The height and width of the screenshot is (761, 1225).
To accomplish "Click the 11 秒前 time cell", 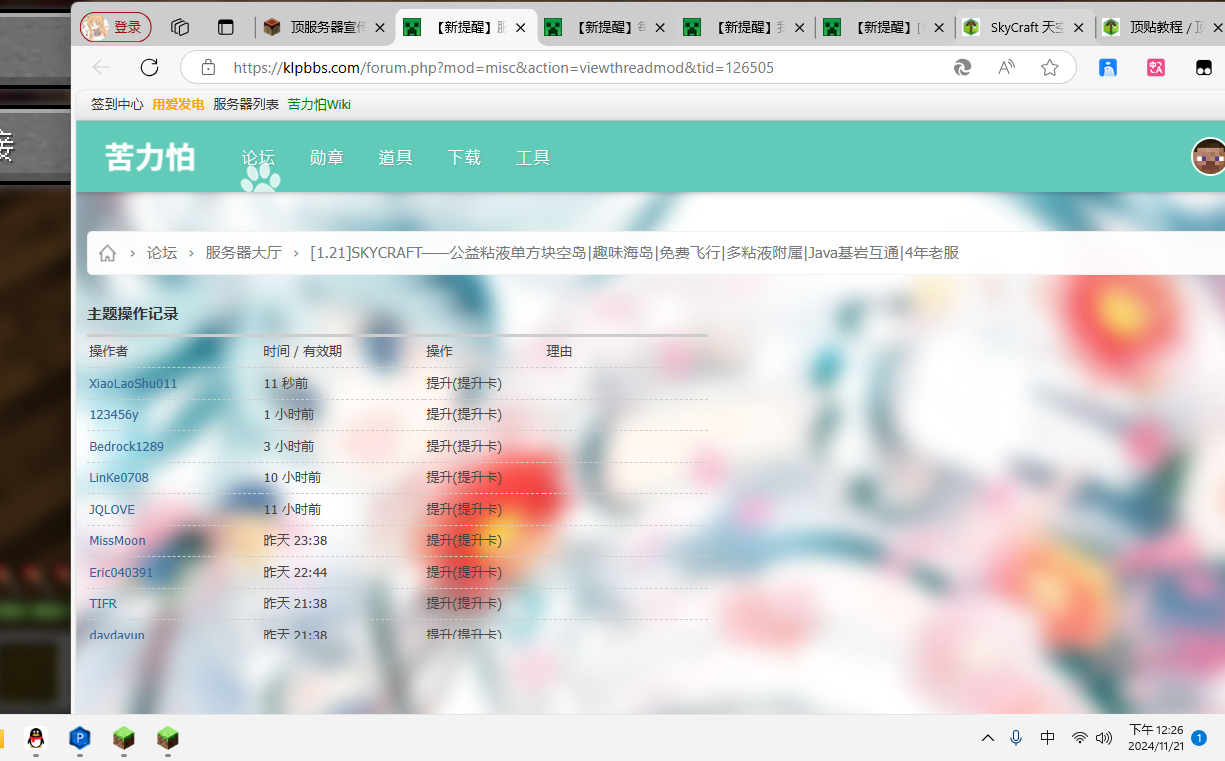I will [286, 383].
